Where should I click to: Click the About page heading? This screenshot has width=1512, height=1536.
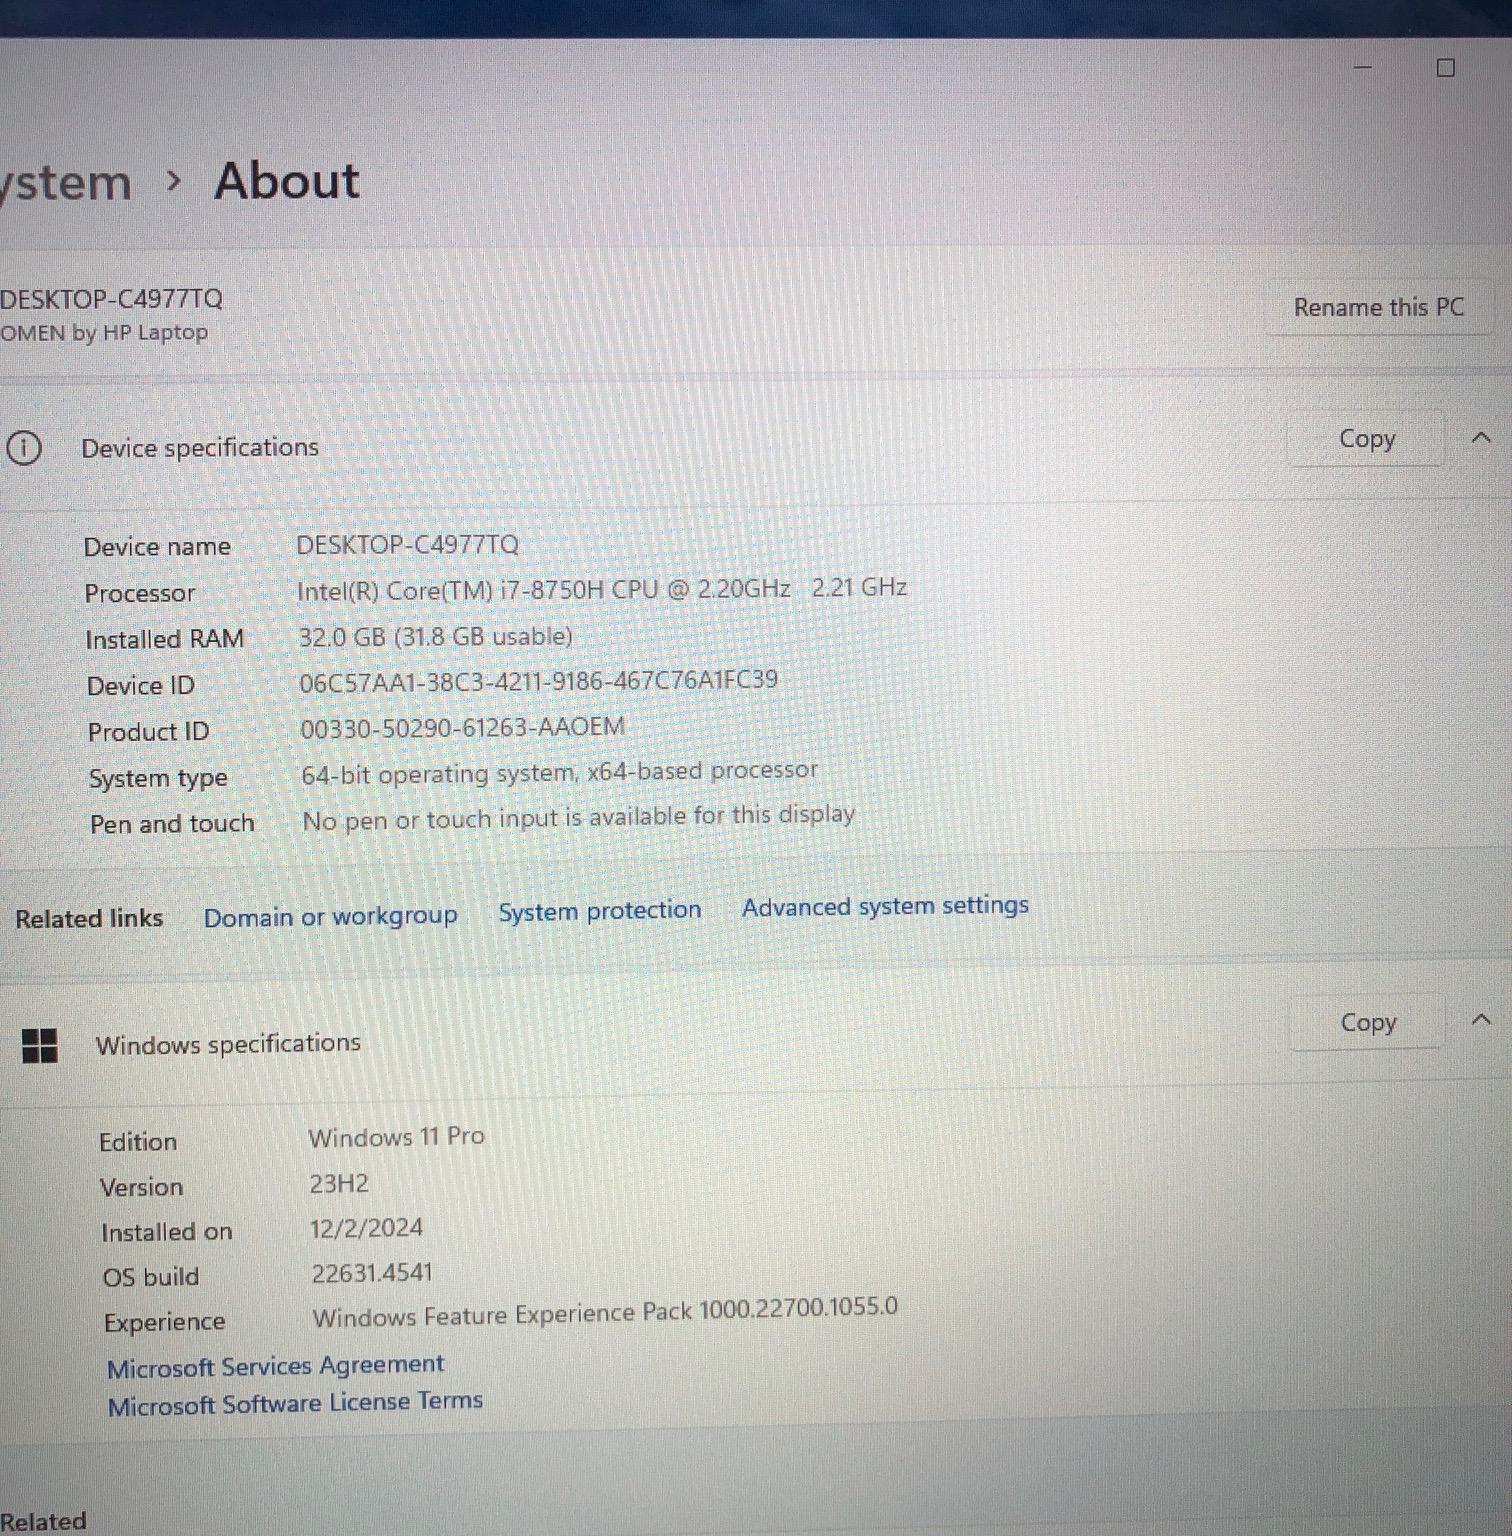286,181
